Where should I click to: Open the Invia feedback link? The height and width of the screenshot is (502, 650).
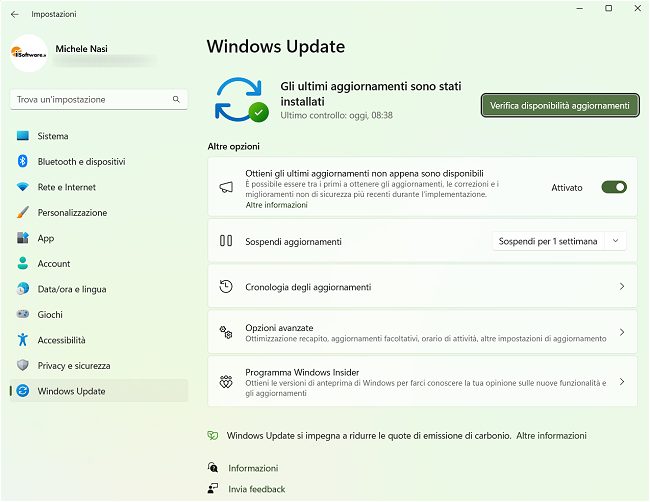click(257, 489)
